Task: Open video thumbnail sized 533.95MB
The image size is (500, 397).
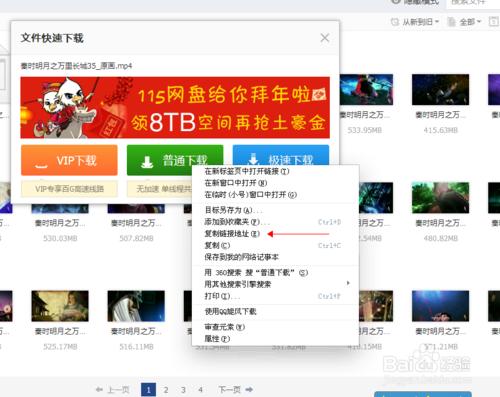Action: [x=366, y=90]
